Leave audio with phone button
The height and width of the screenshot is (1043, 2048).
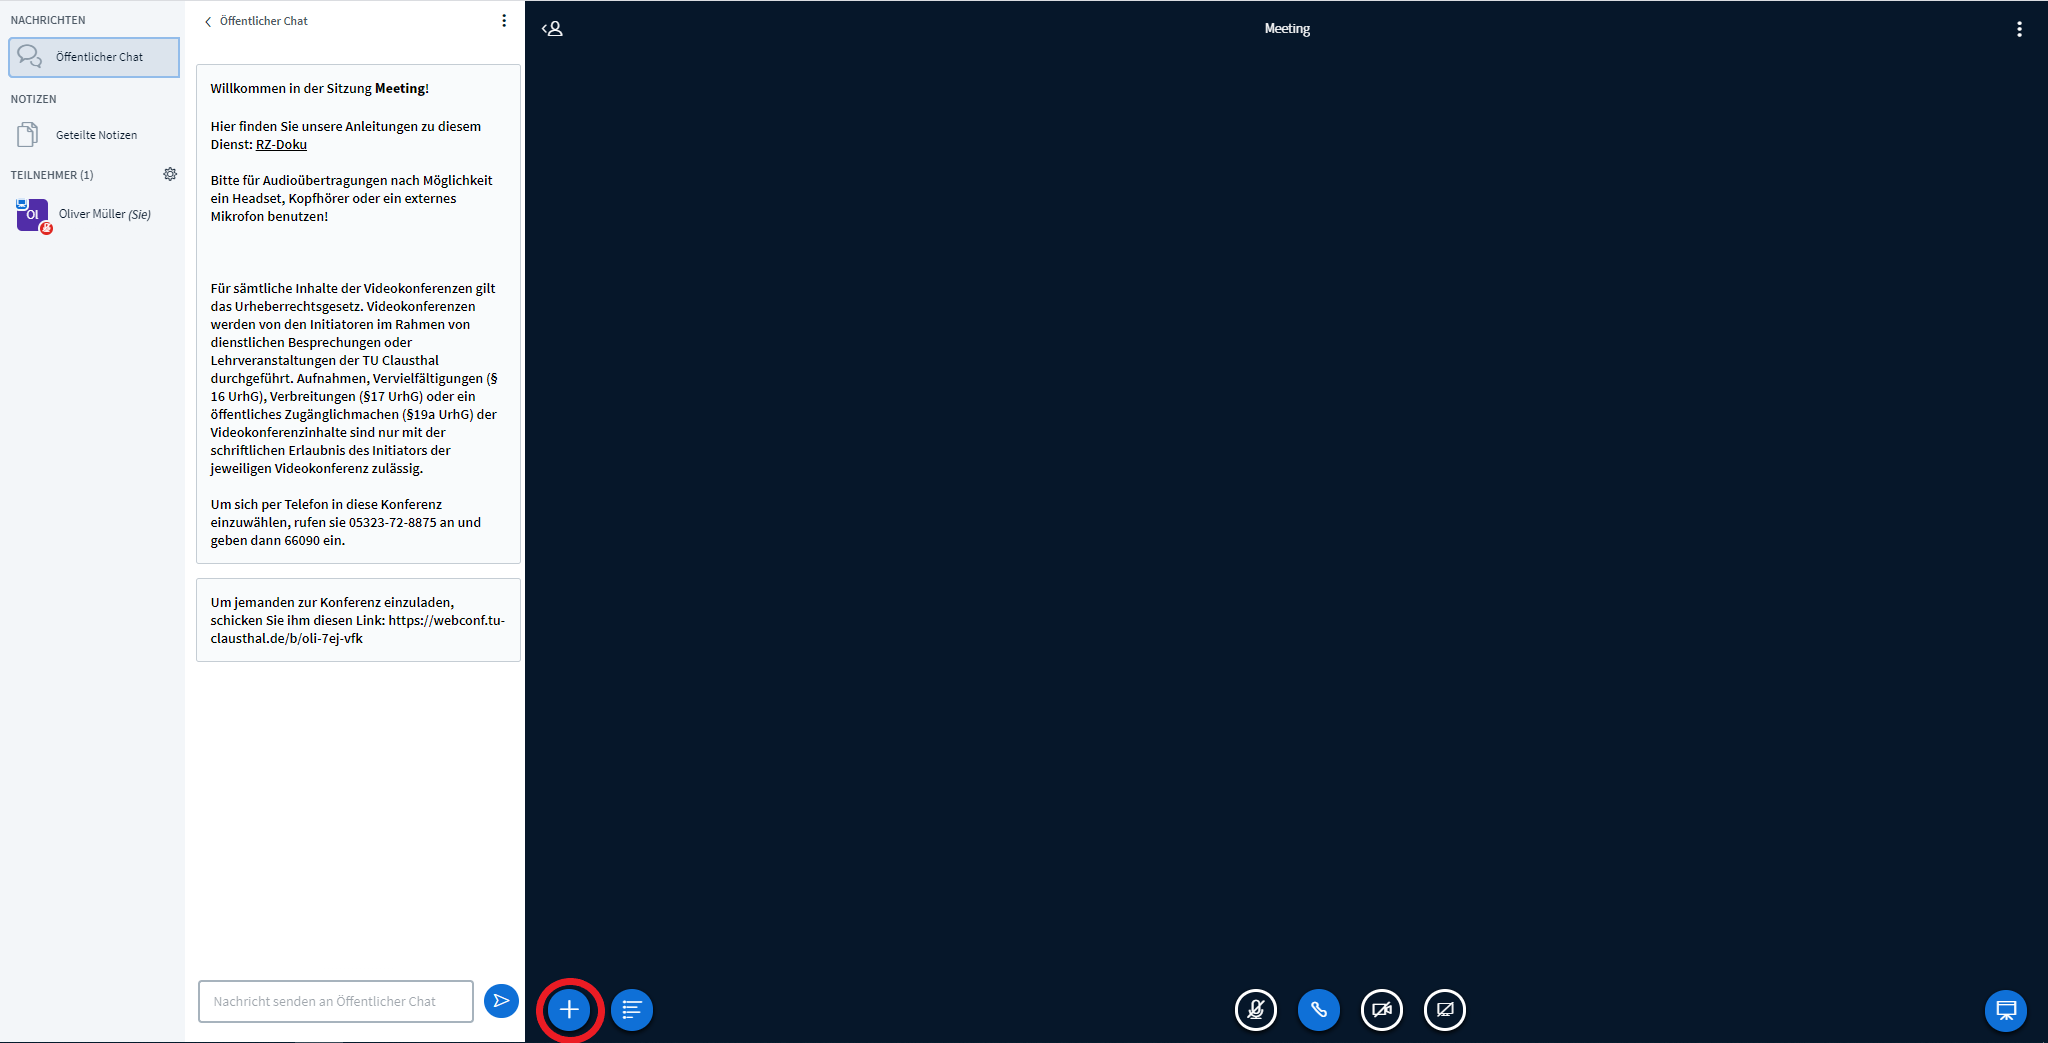(1318, 1010)
